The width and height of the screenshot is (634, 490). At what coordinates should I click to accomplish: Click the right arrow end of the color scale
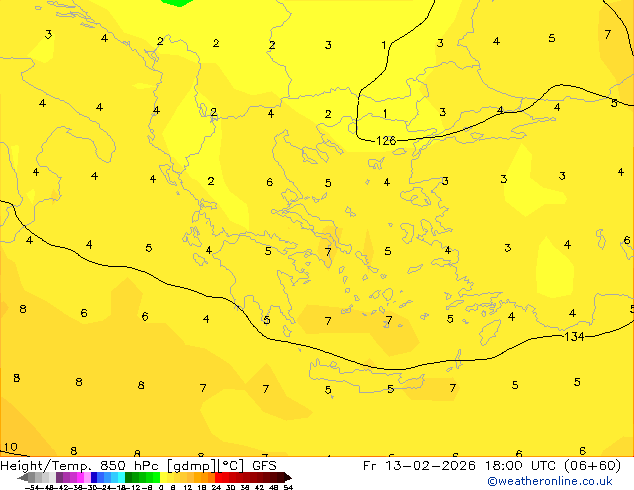(288, 477)
